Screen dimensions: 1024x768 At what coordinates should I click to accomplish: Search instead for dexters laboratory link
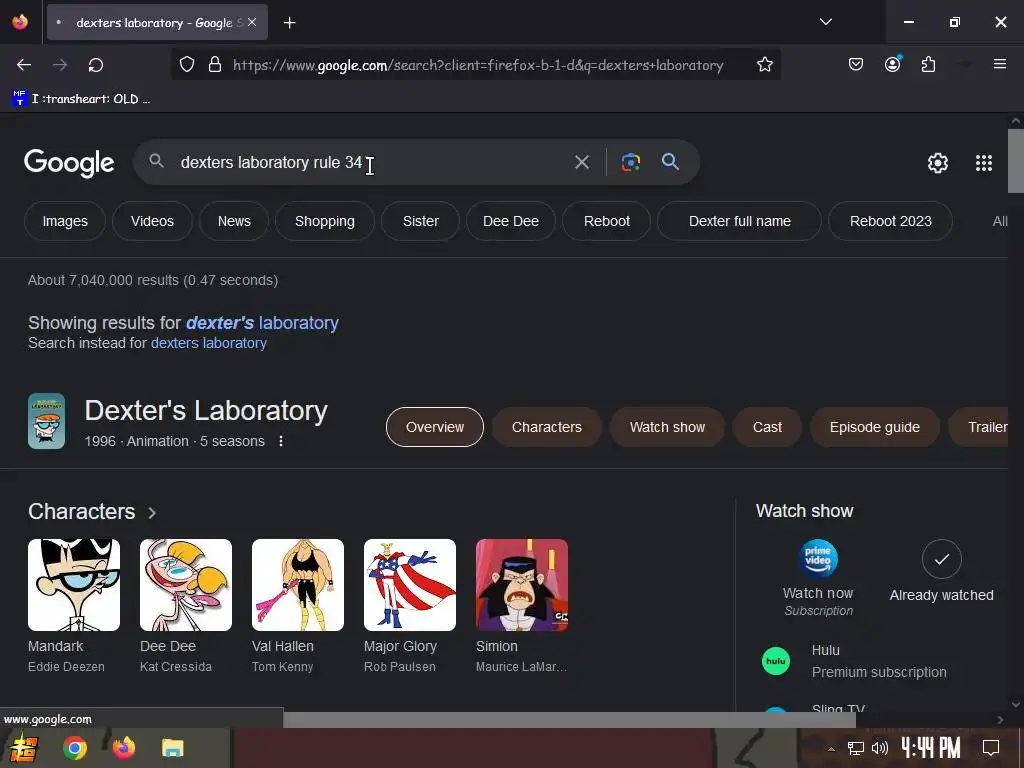click(x=208, y=343)
